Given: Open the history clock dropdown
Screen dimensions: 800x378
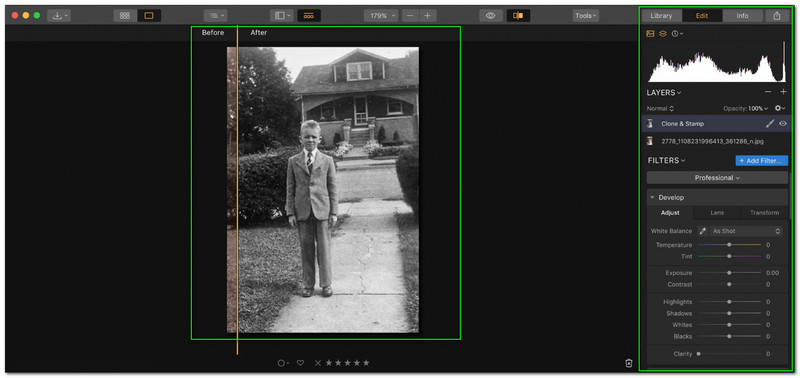Looking at the screenshot, I should 678,34.
